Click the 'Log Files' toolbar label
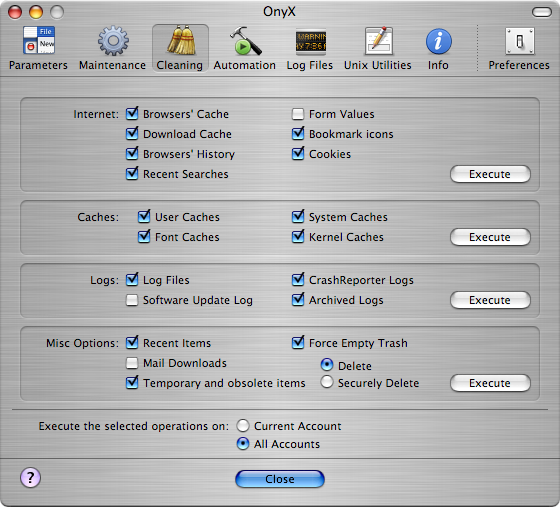560x507 pixels. [x=310, y=65]
